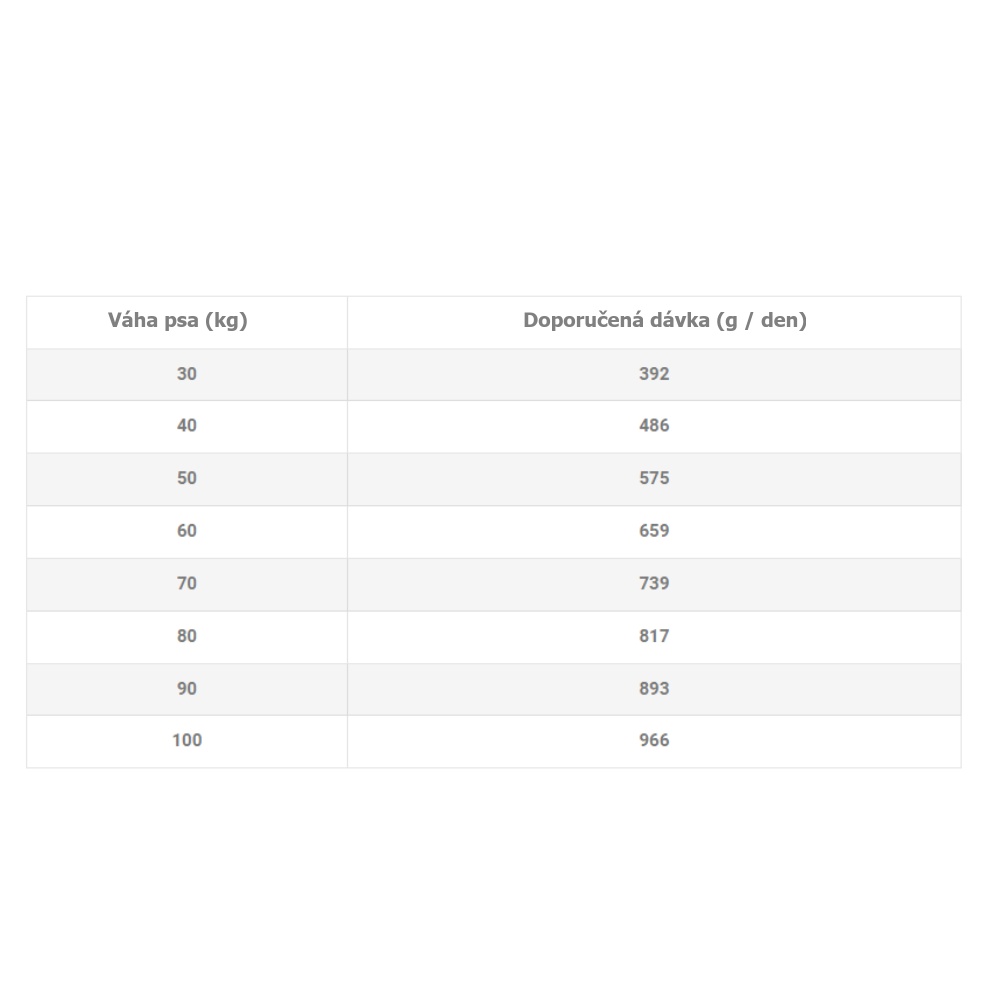Image resolution: width=1000 pixels, height=1000 pixels.
Task: Select the 90 kg weight cell
Action: [x=187, y=688]
